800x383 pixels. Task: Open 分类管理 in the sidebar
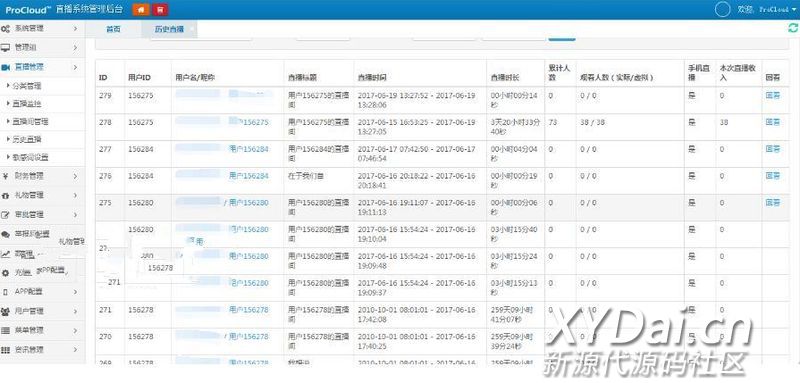coord(27,86)
